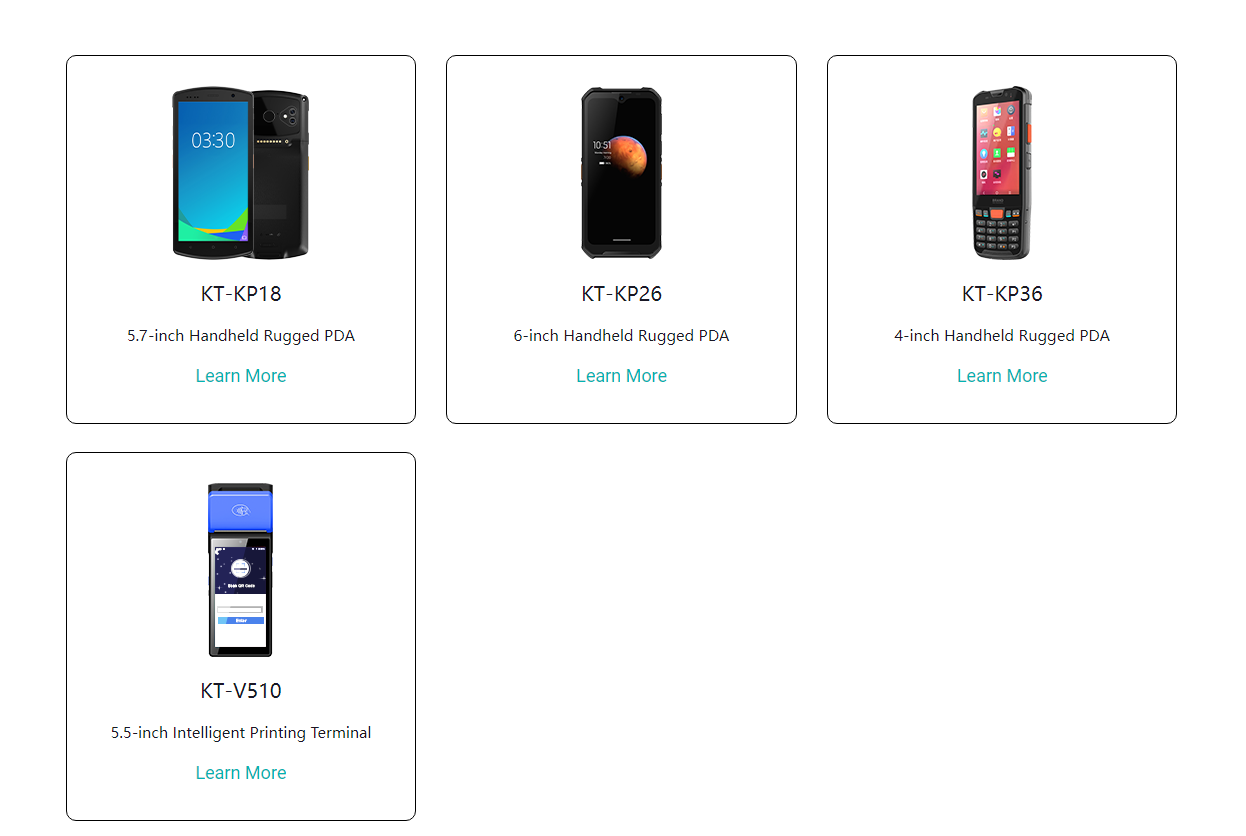1246x836 pixels.
Task: Open the KT-KP26 rugged phone image
Action: click(x=621, y=173)
